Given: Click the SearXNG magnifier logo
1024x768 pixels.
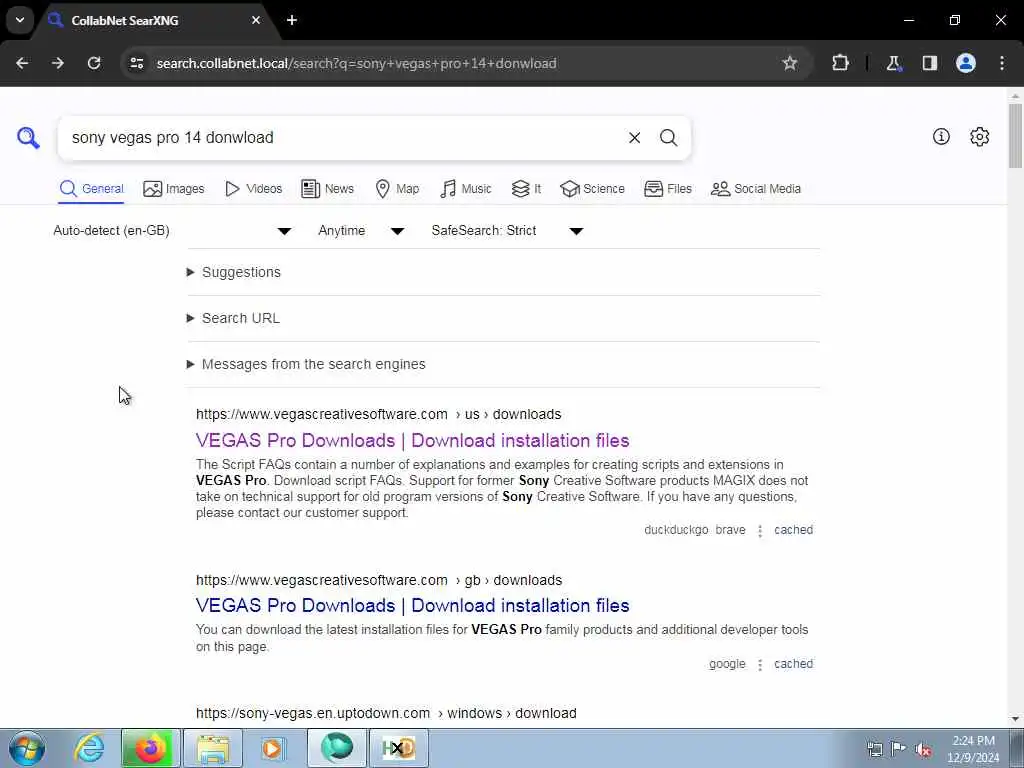Looking at the screenshot, I should click(28, 138).
